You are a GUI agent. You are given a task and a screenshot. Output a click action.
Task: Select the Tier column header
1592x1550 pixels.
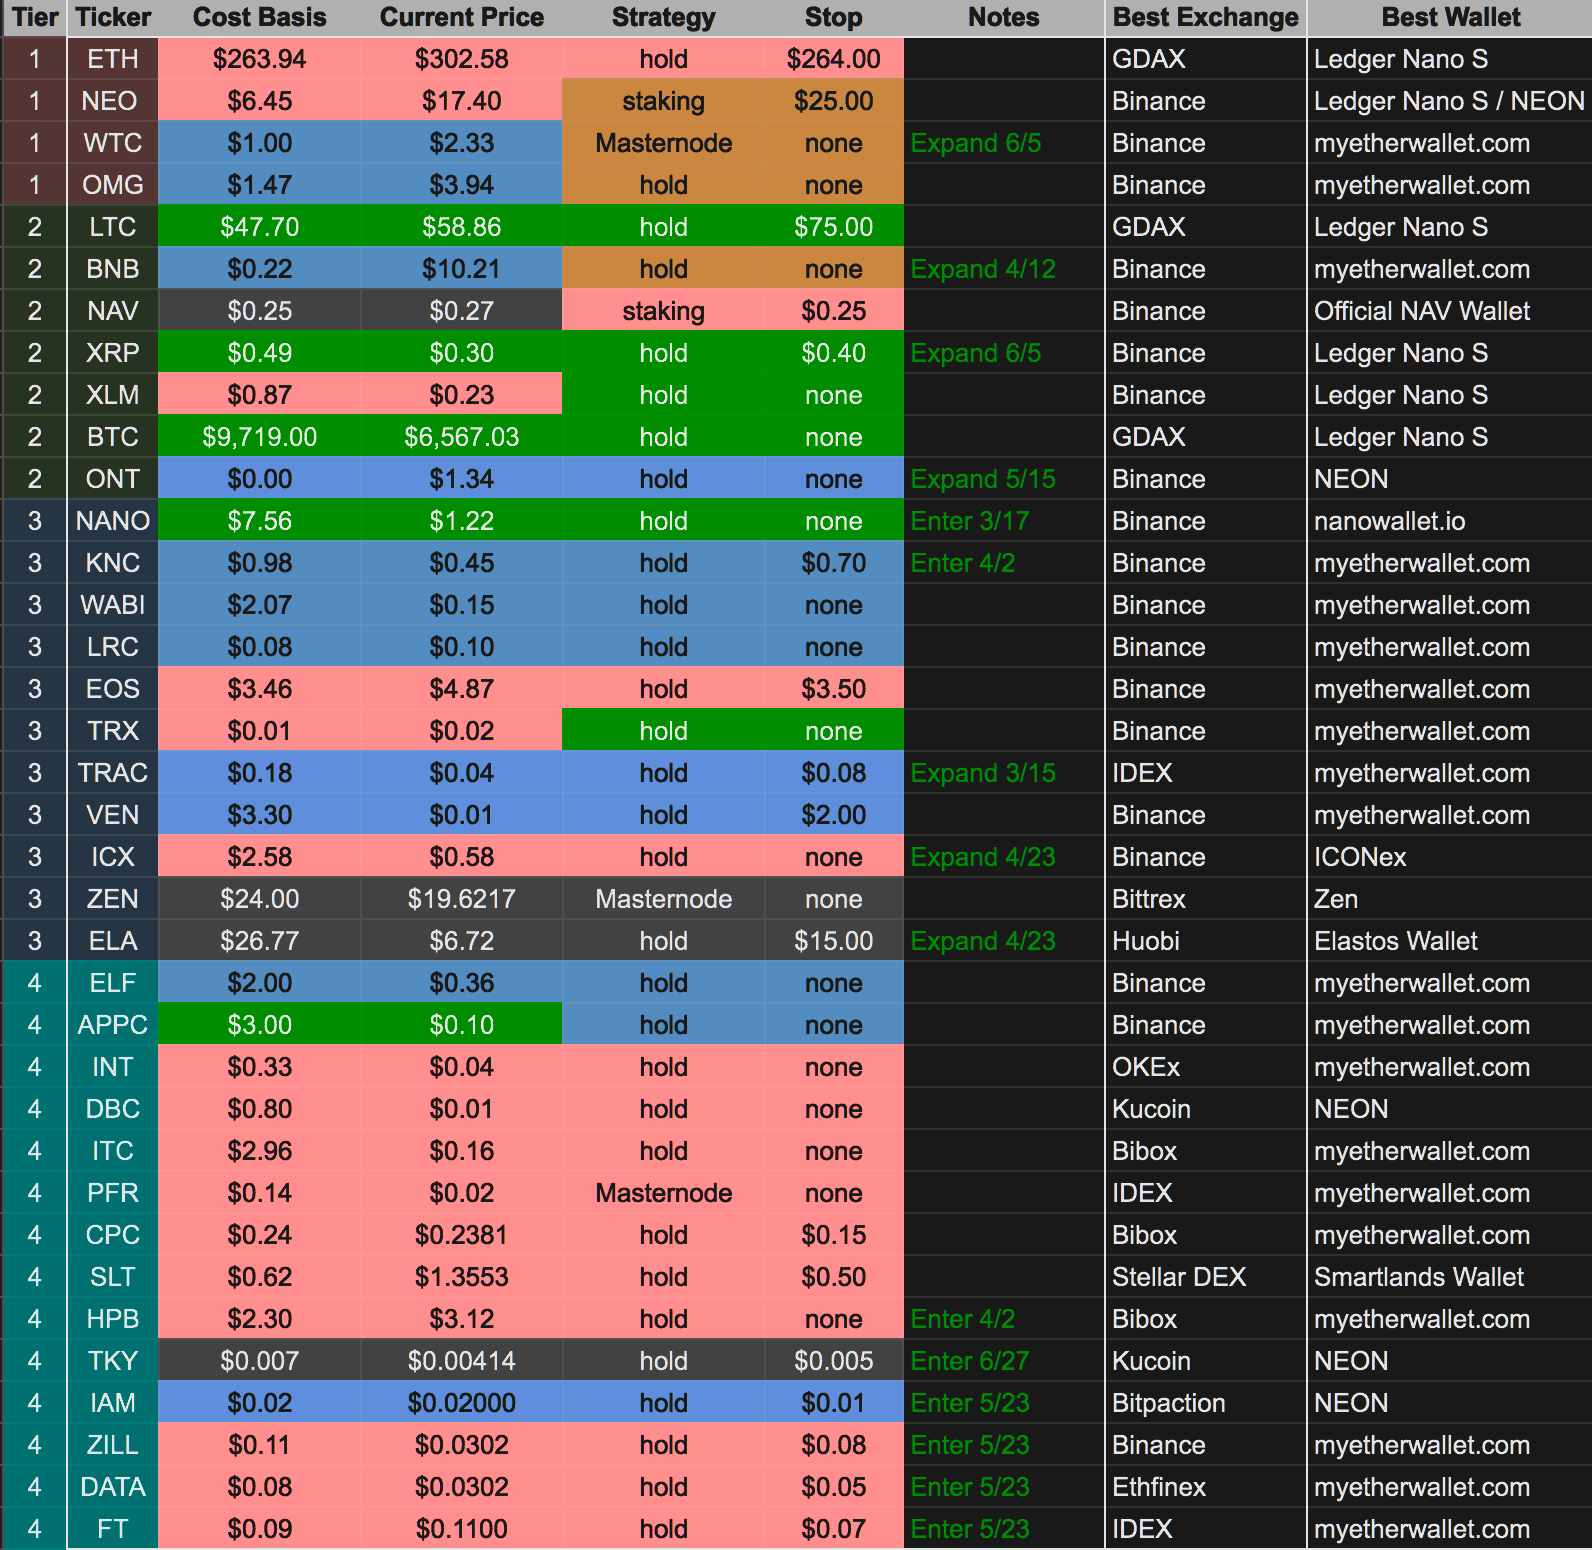pos(34,17)
